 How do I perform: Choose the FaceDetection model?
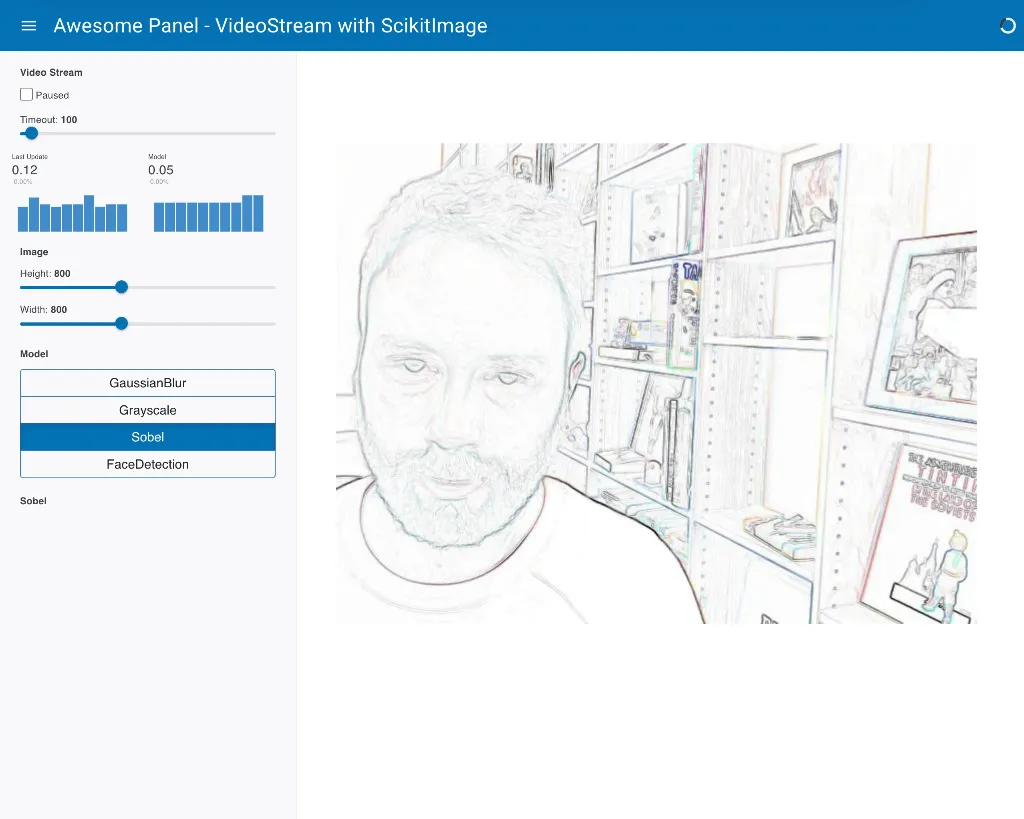[x=148, y=464]
